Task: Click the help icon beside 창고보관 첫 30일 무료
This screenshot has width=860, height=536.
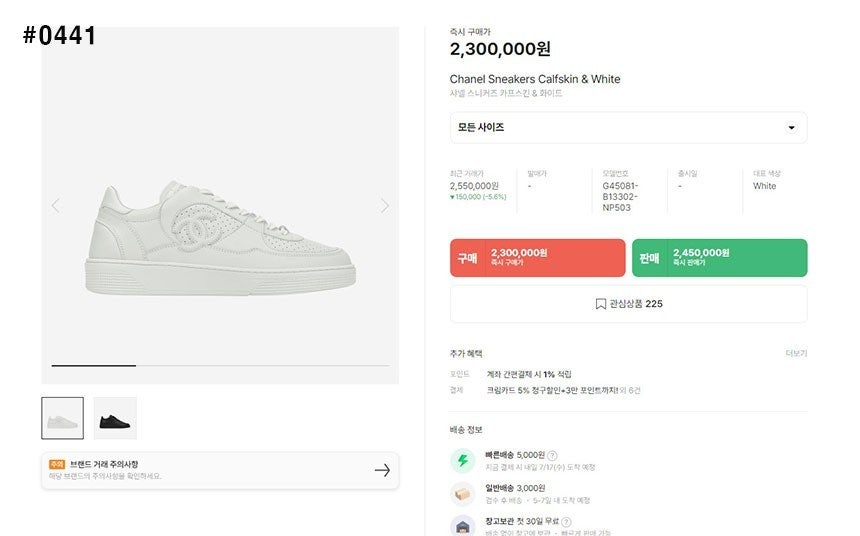Action: pos(566,522)
